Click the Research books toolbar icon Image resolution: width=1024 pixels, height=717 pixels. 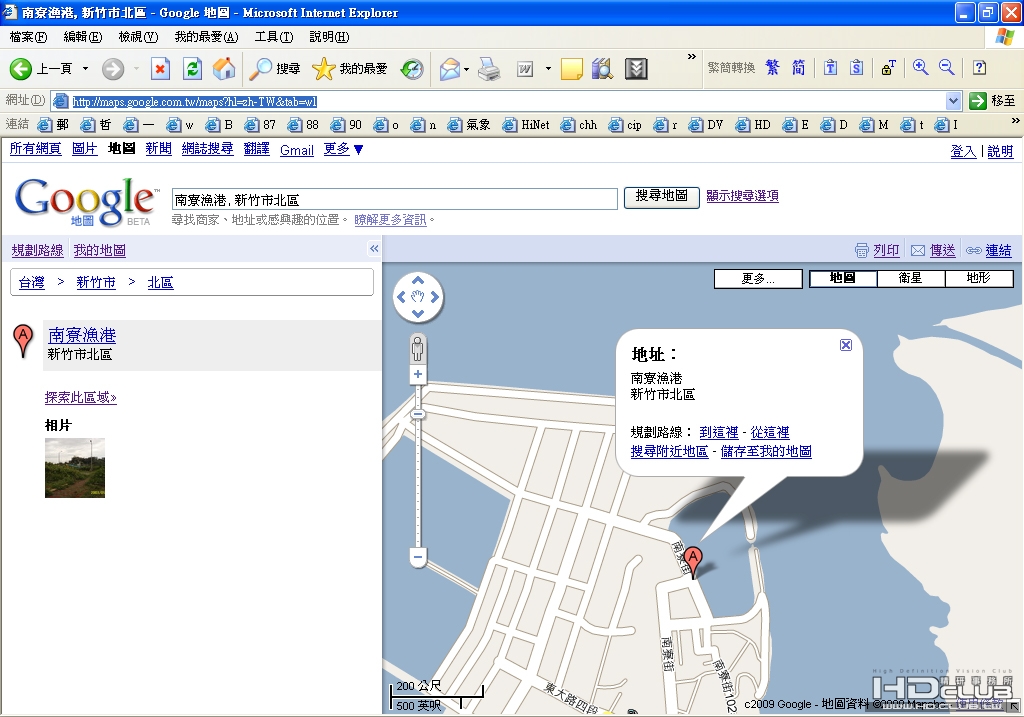point(603,69)
